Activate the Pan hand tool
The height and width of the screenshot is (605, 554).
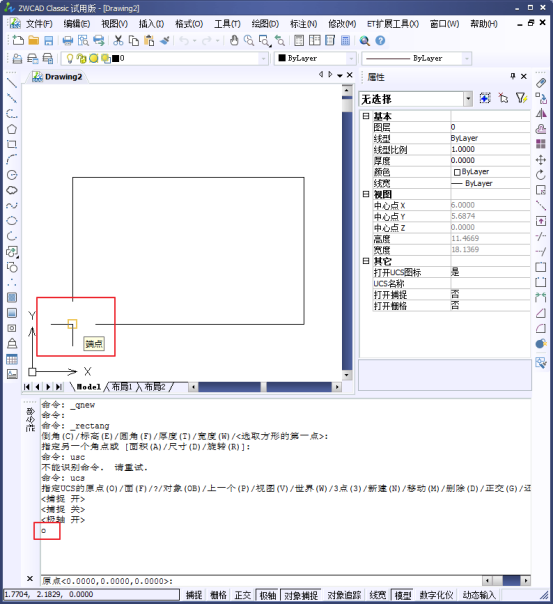coord(234,41)
